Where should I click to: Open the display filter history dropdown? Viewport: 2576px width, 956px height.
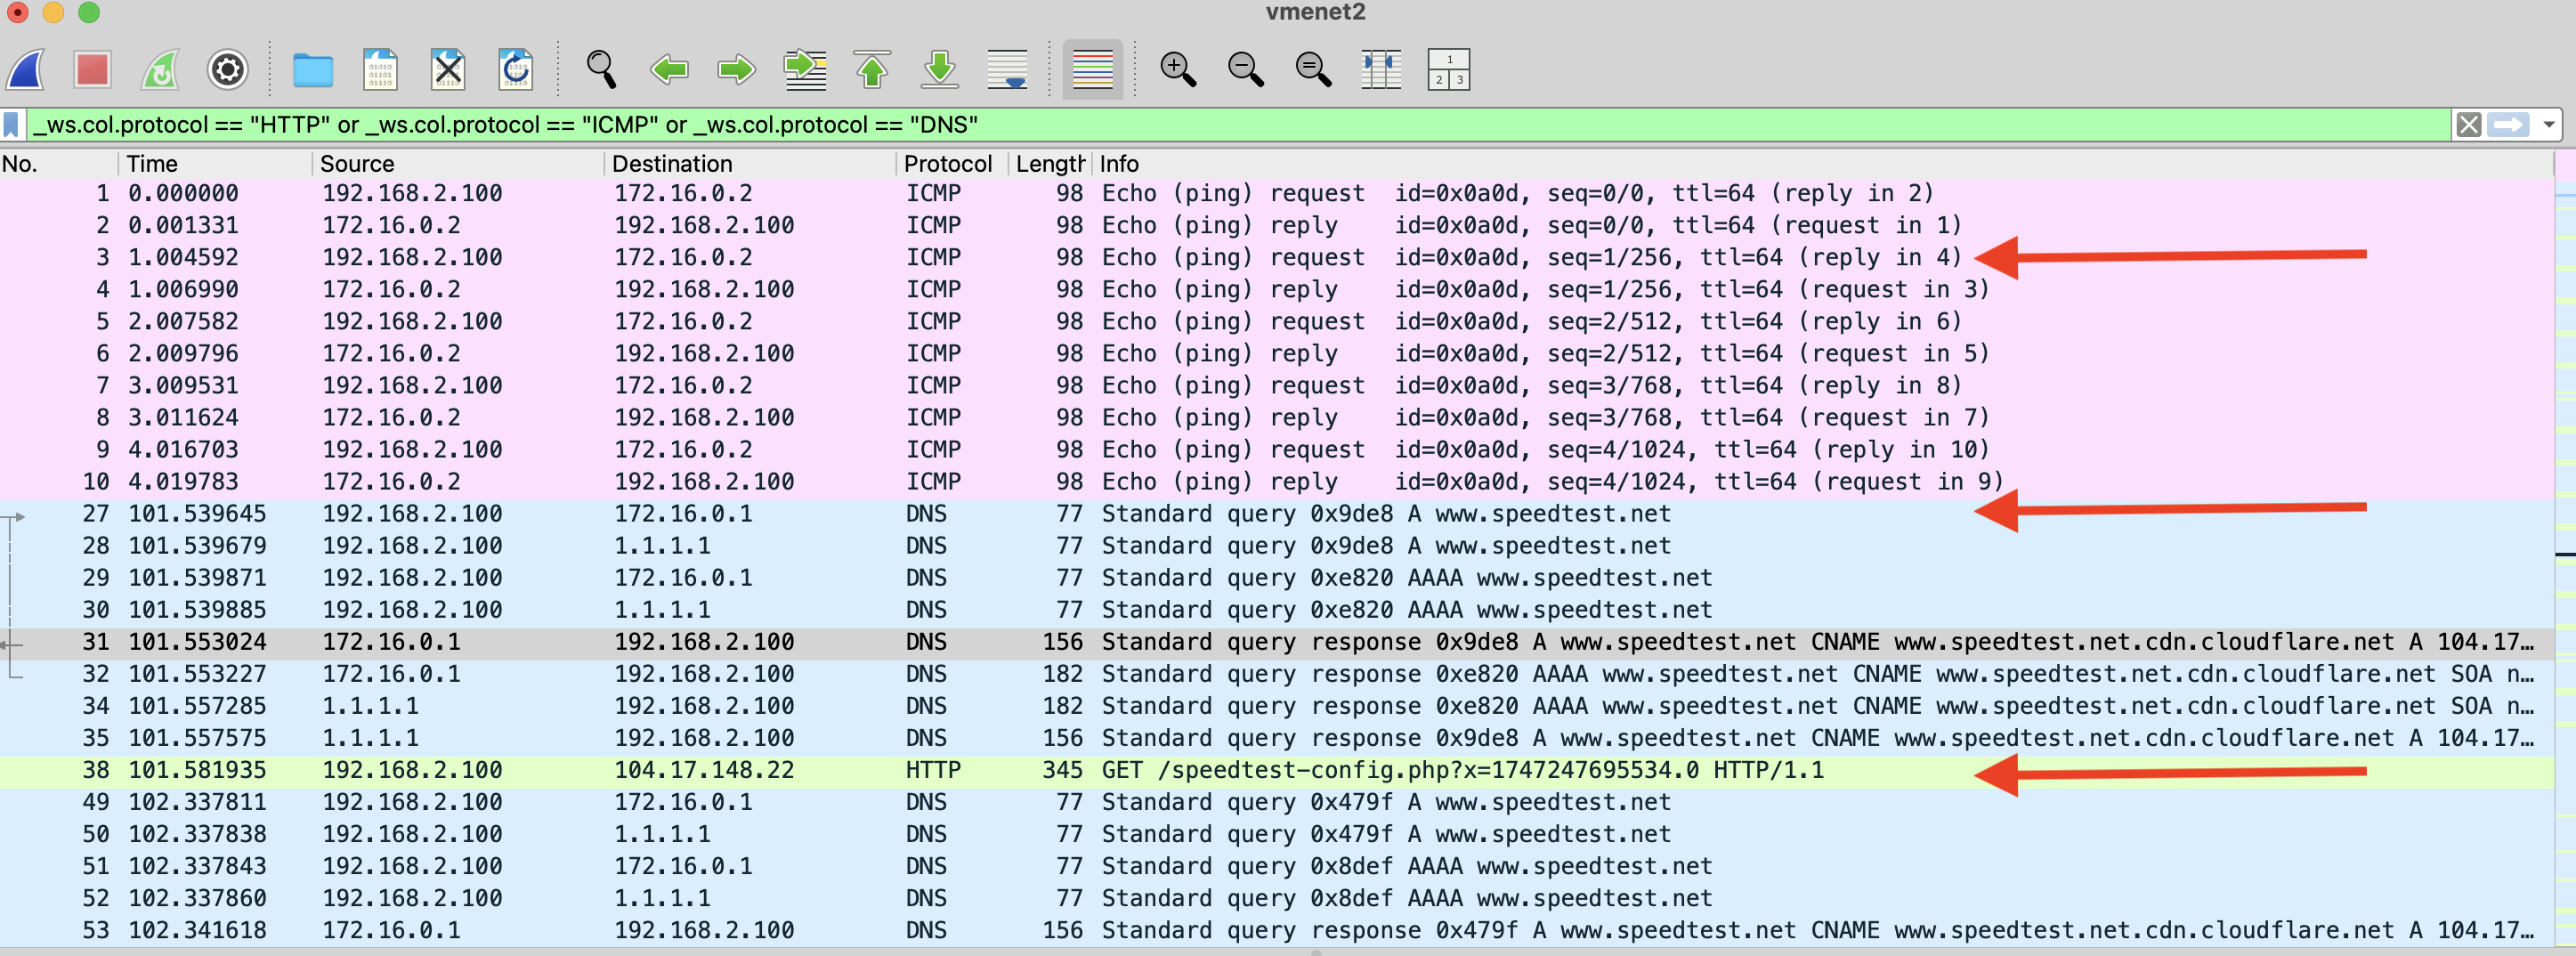click(x=2549, y=125)
